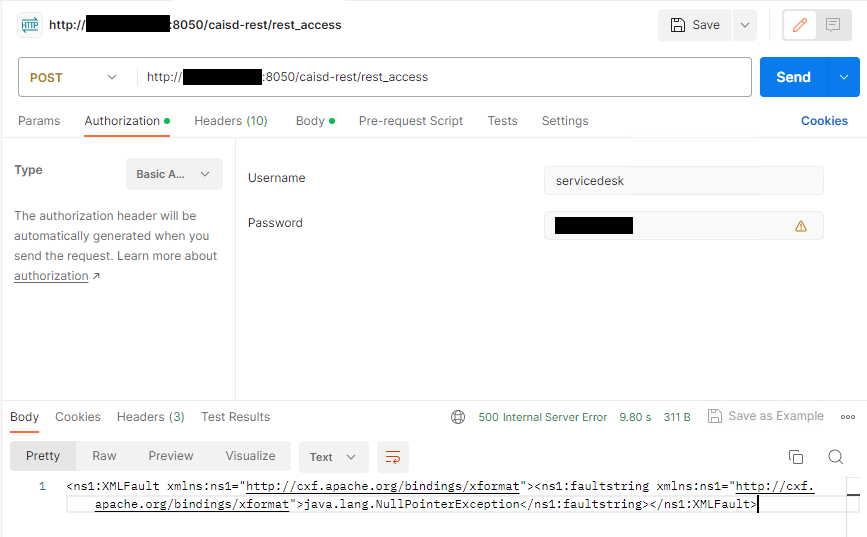Open the response Cookies tab
The height and width of the screenshot is (537, 867).
pos(78,417)
